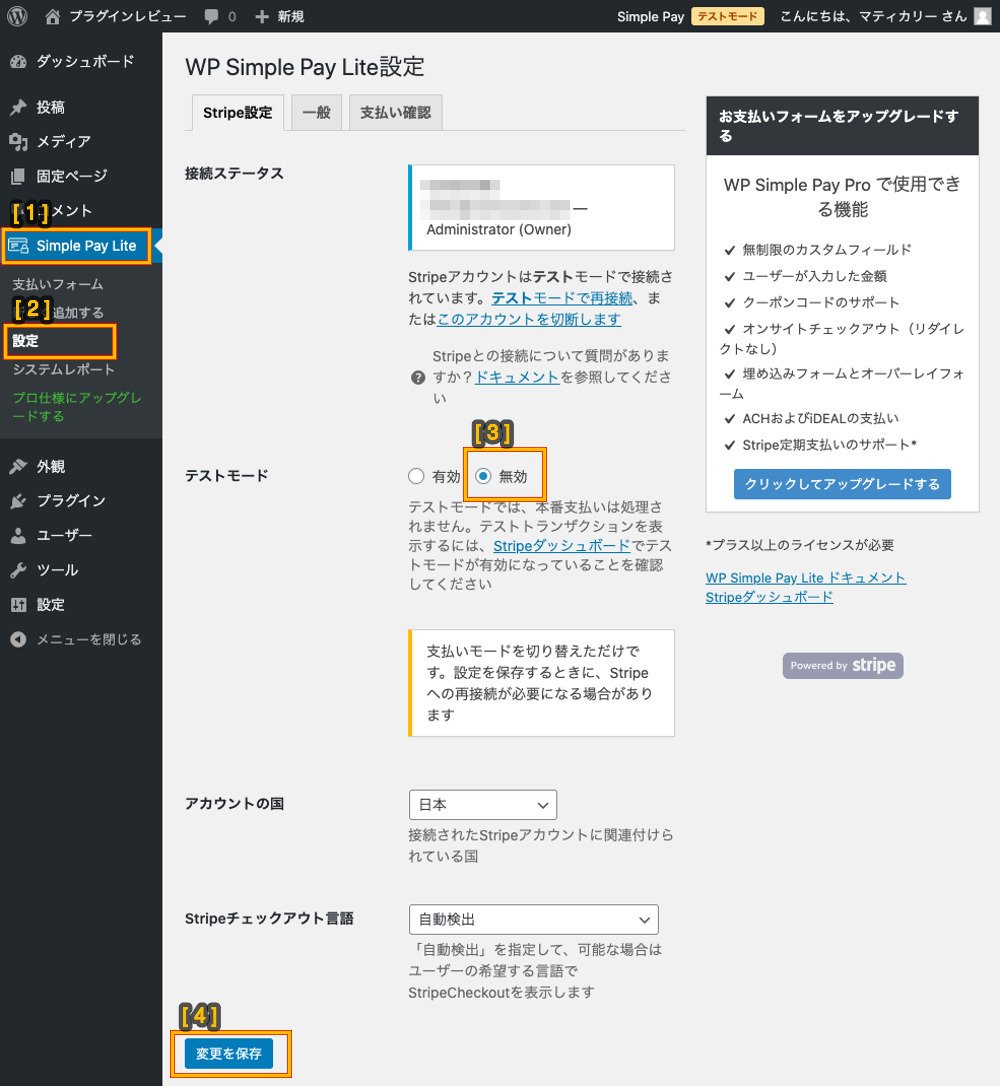This screenshot has height=1086, width=1000.
Task: Click the テストモードで再接続 link
Action: tap(562, 299)
